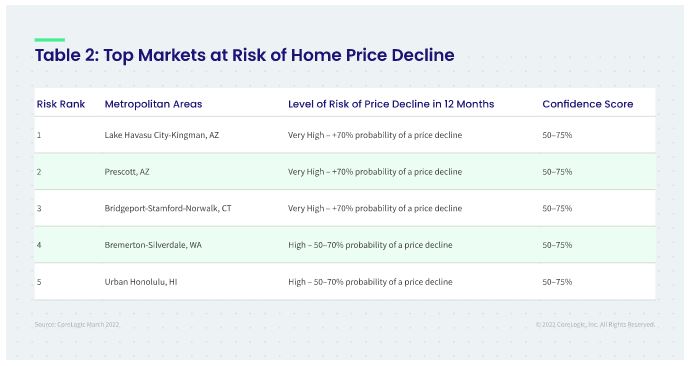Click Prescott's Very High risk text
Screen dimensions: 691x366
coord(375,172)
